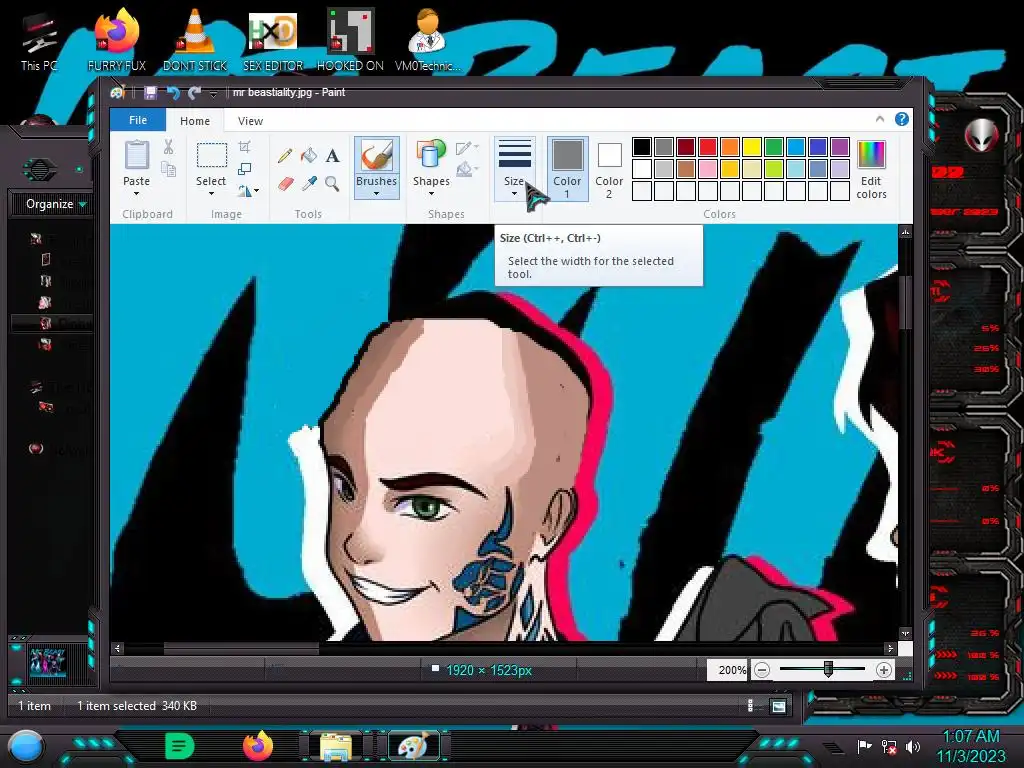Open Firefox from the taskbar
Image resolution: width=1024 pixels, height=768 pixels.
tap(258, 746)
